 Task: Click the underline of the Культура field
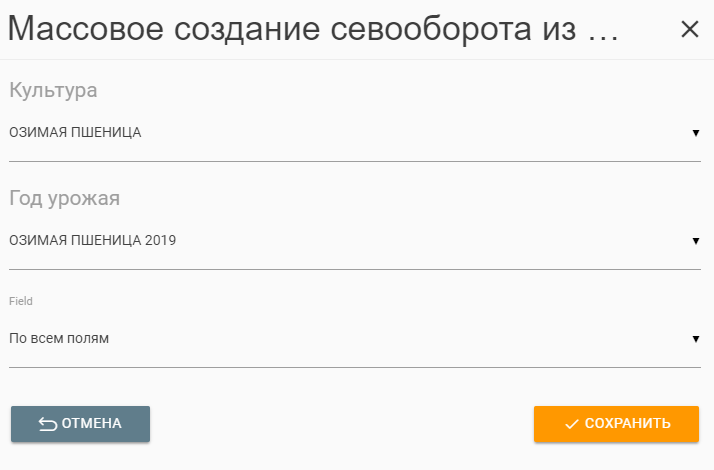(x=354, y=160)
